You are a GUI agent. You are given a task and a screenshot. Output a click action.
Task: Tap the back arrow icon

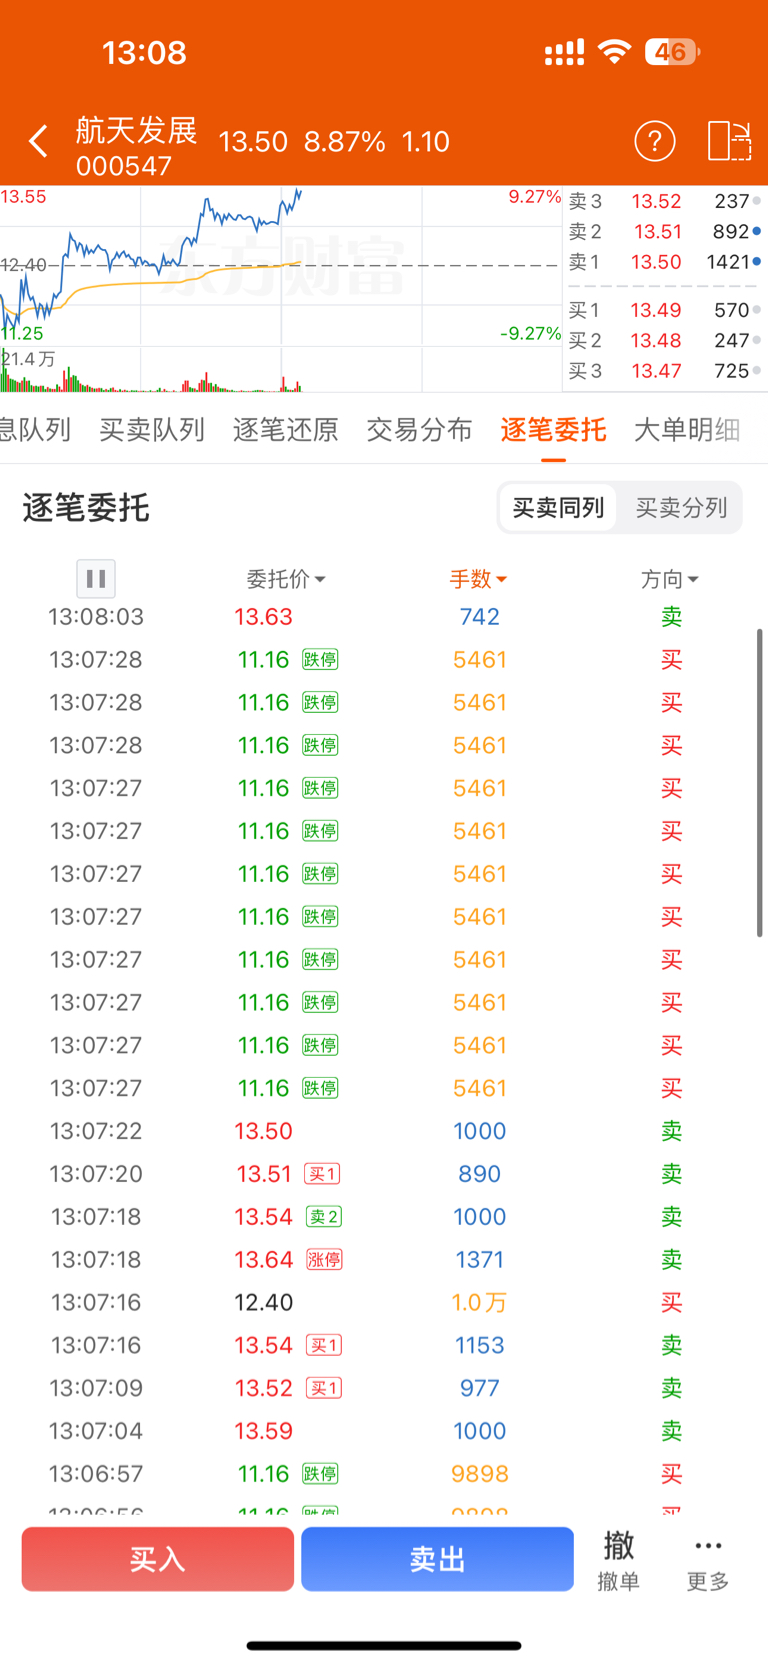[38, 142]
